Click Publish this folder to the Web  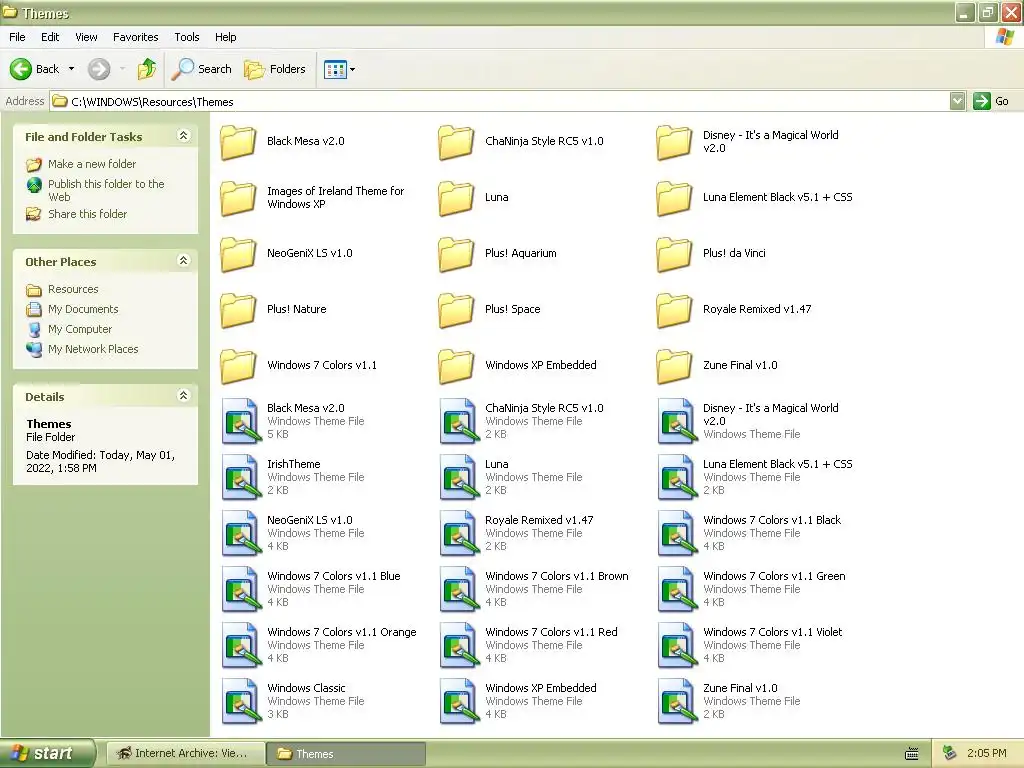[106, 190]
